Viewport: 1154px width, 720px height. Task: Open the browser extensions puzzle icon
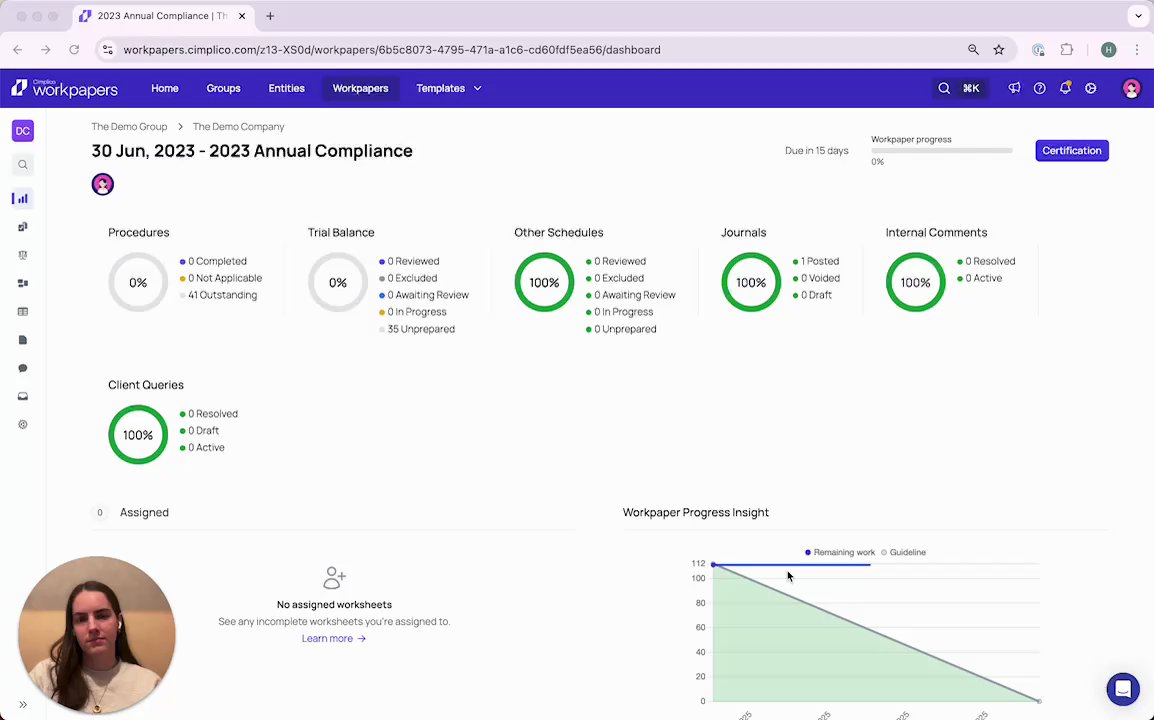pos(1066,50)
